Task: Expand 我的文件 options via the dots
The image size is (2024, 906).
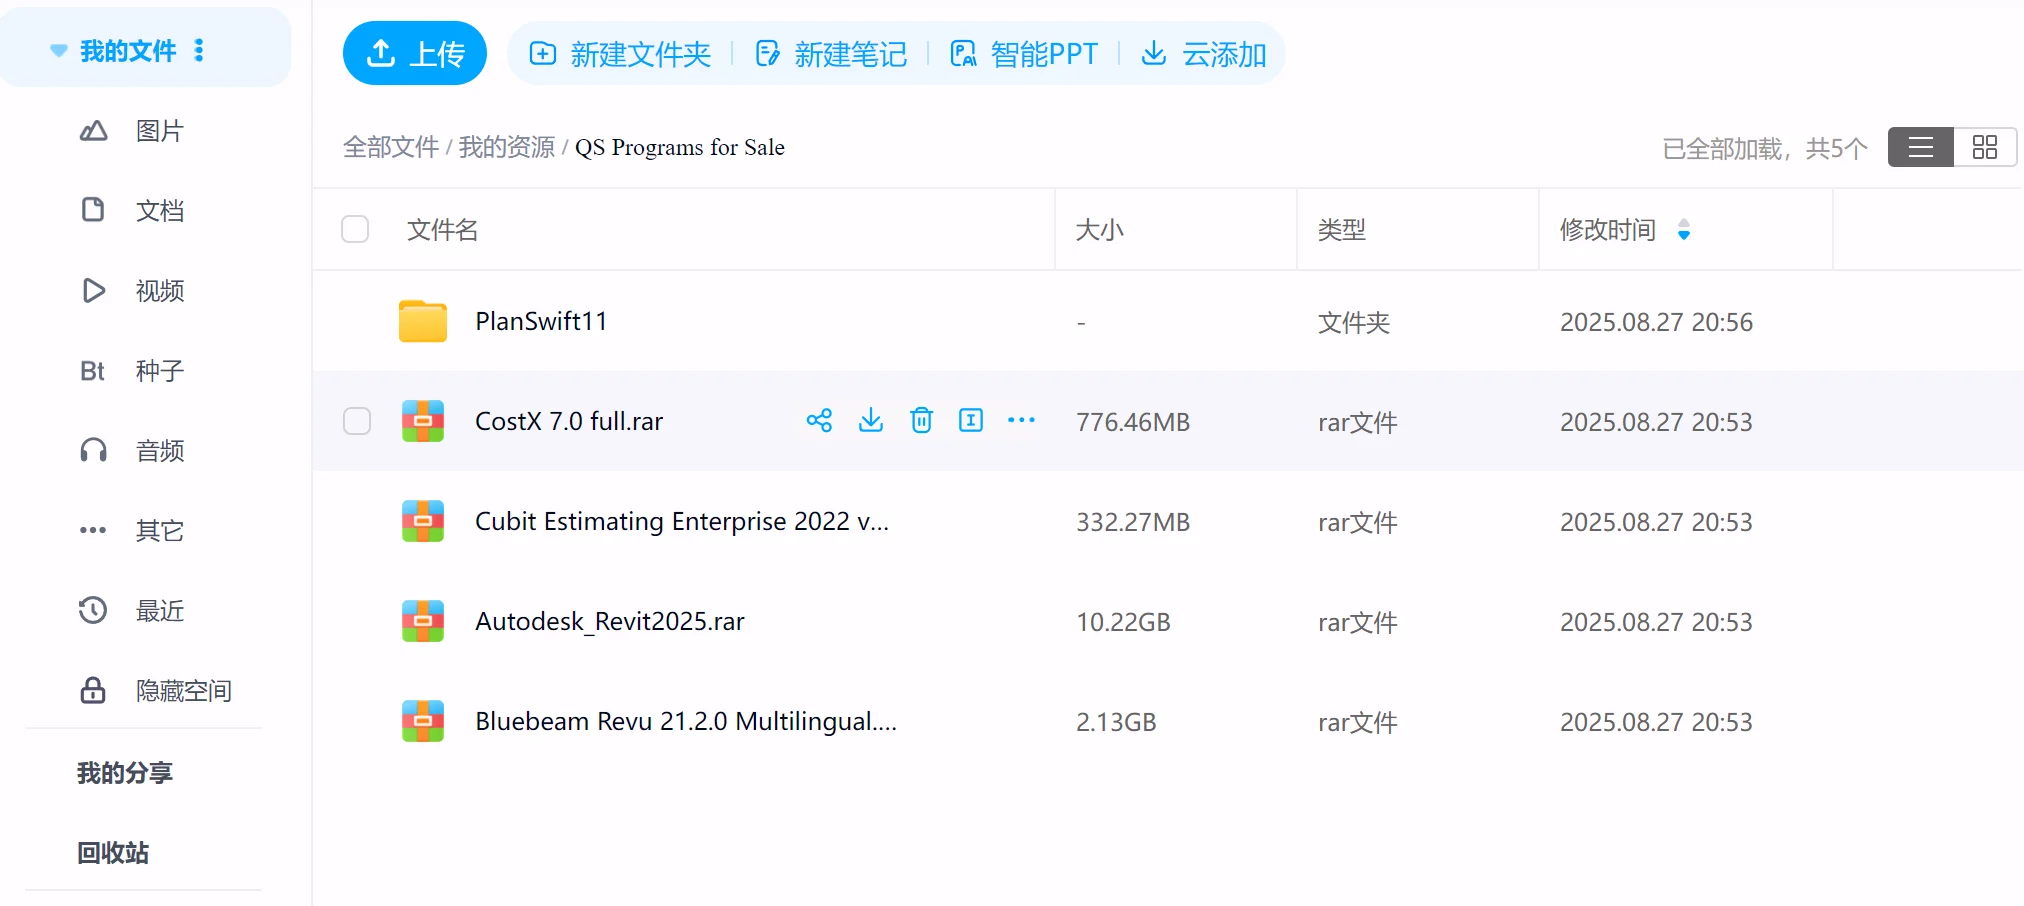Action: [199, 48]
